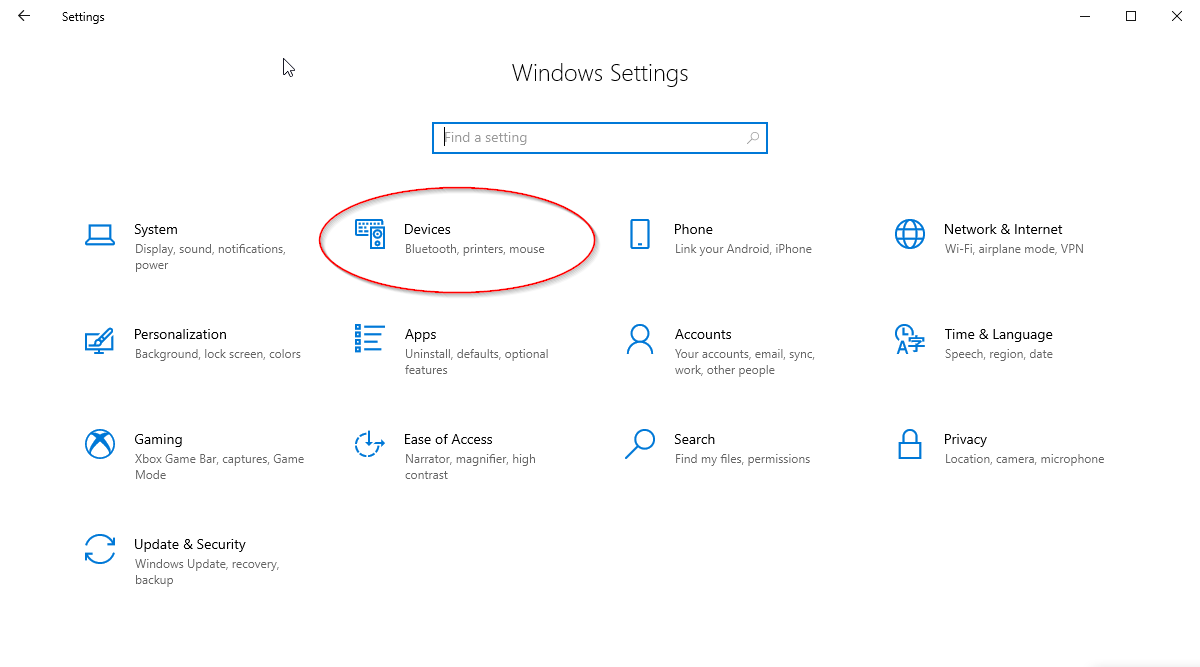Open the System settings label
This screenshot has height=667, width=1200.
pos(156,229)
